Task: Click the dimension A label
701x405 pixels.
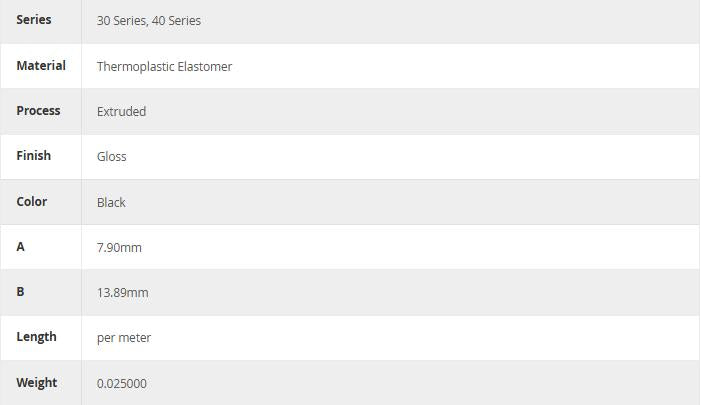Action: click(21, 246)
